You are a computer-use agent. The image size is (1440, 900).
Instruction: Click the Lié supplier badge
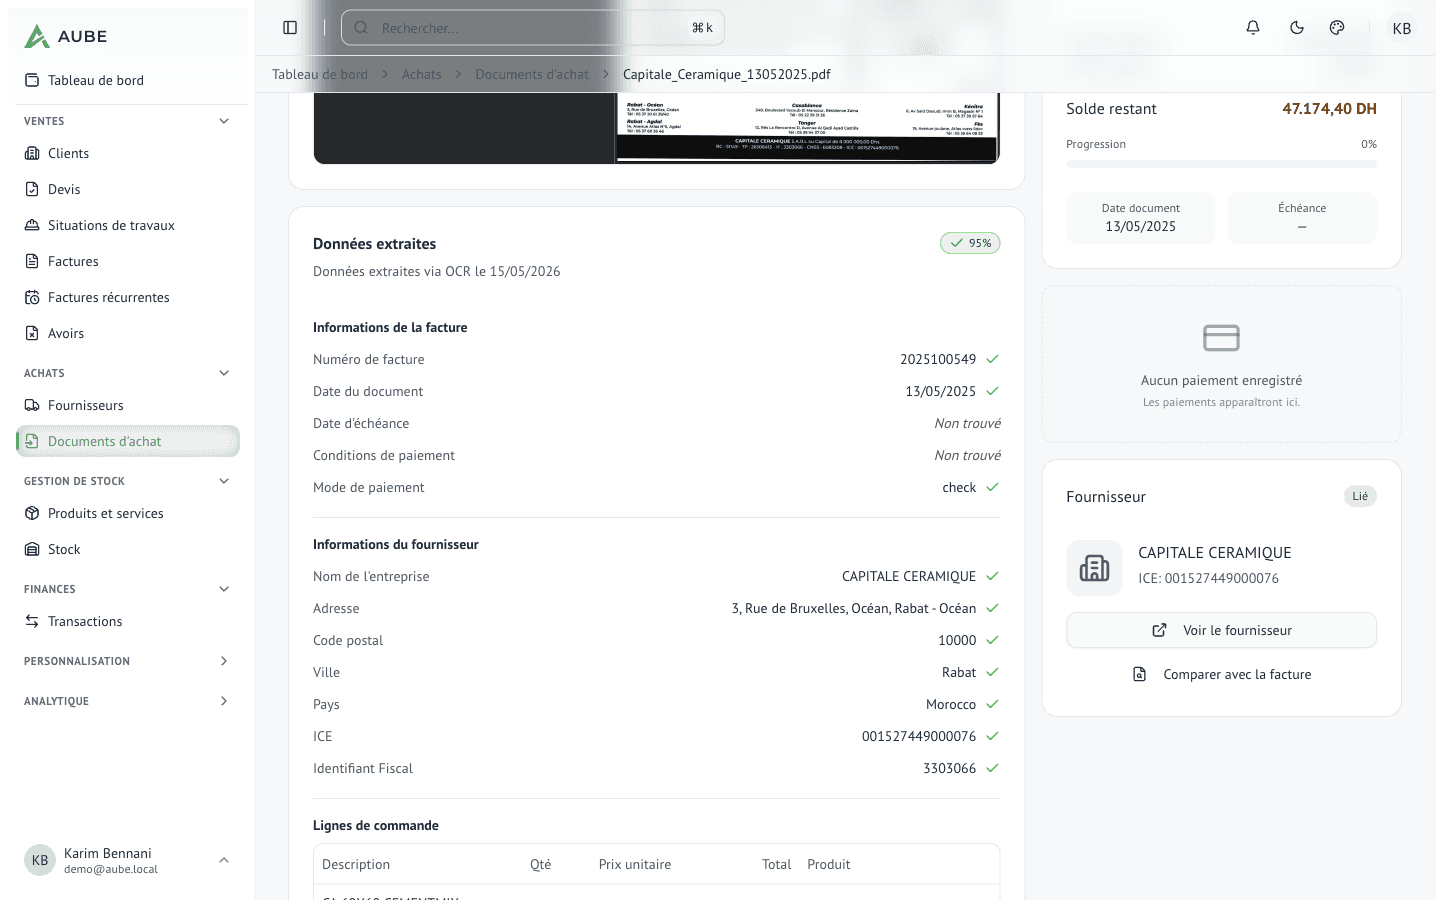click(x=1360, y=496)
